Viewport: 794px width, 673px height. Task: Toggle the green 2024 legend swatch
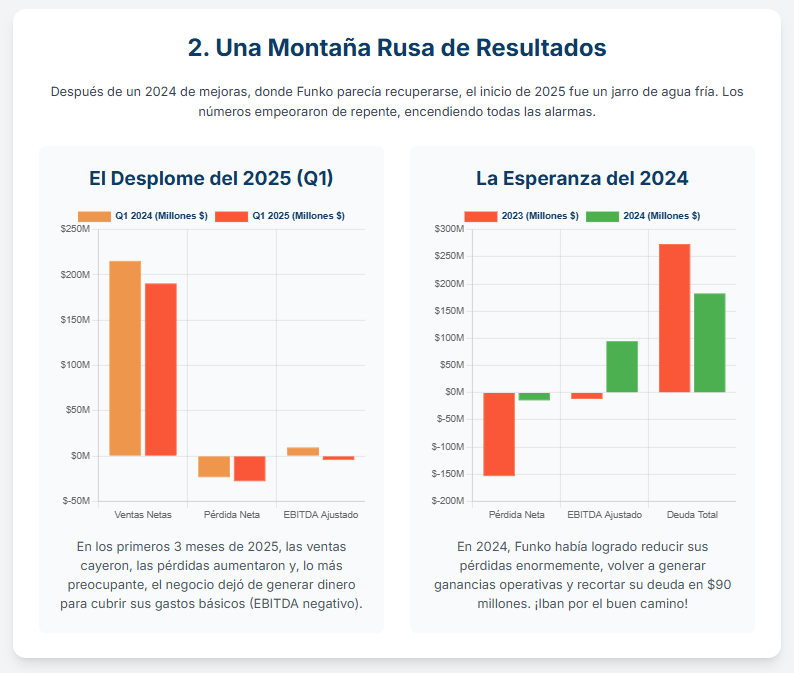point(602,216)
